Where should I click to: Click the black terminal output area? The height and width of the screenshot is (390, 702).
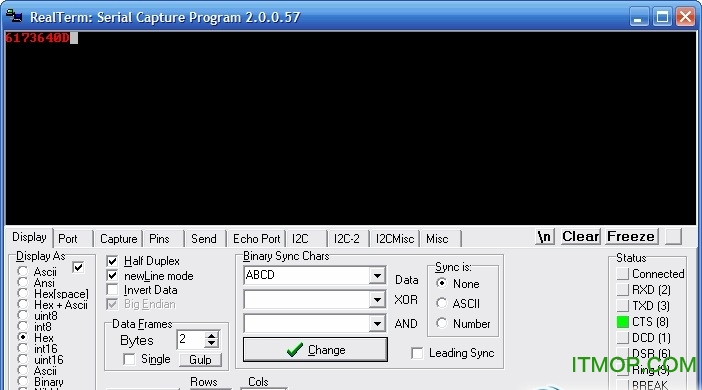click(351, 128)
